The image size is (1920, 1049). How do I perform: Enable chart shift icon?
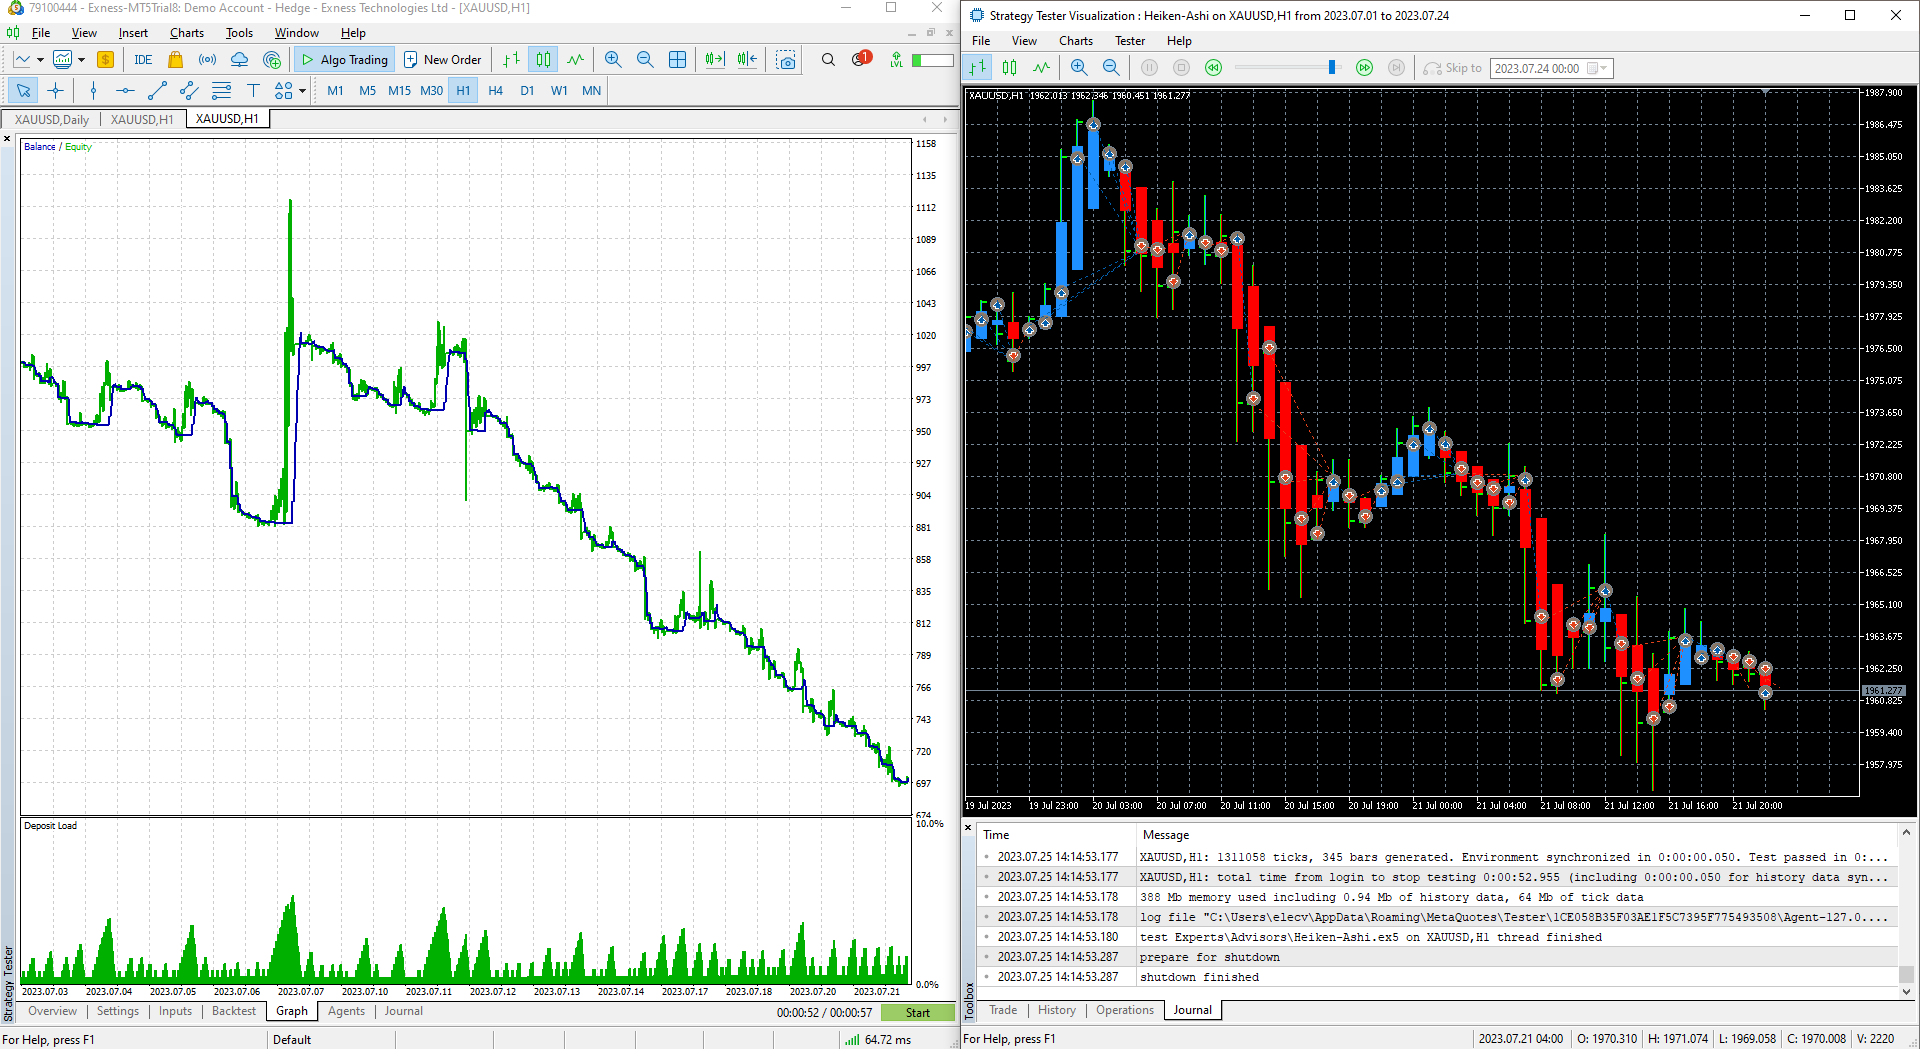coord(747,60)
